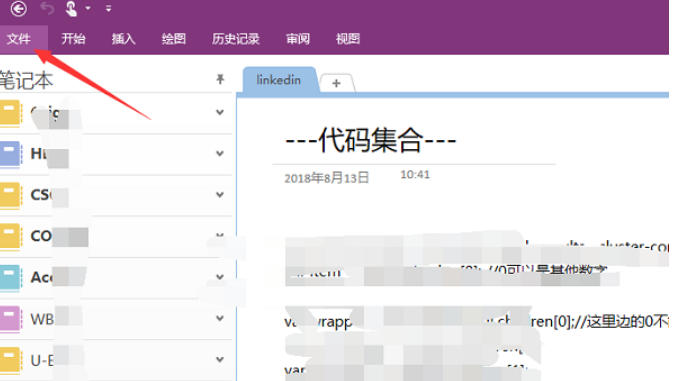680x381 pixels.
Task: Select the CO notebook name
Action: click(41, 236)
